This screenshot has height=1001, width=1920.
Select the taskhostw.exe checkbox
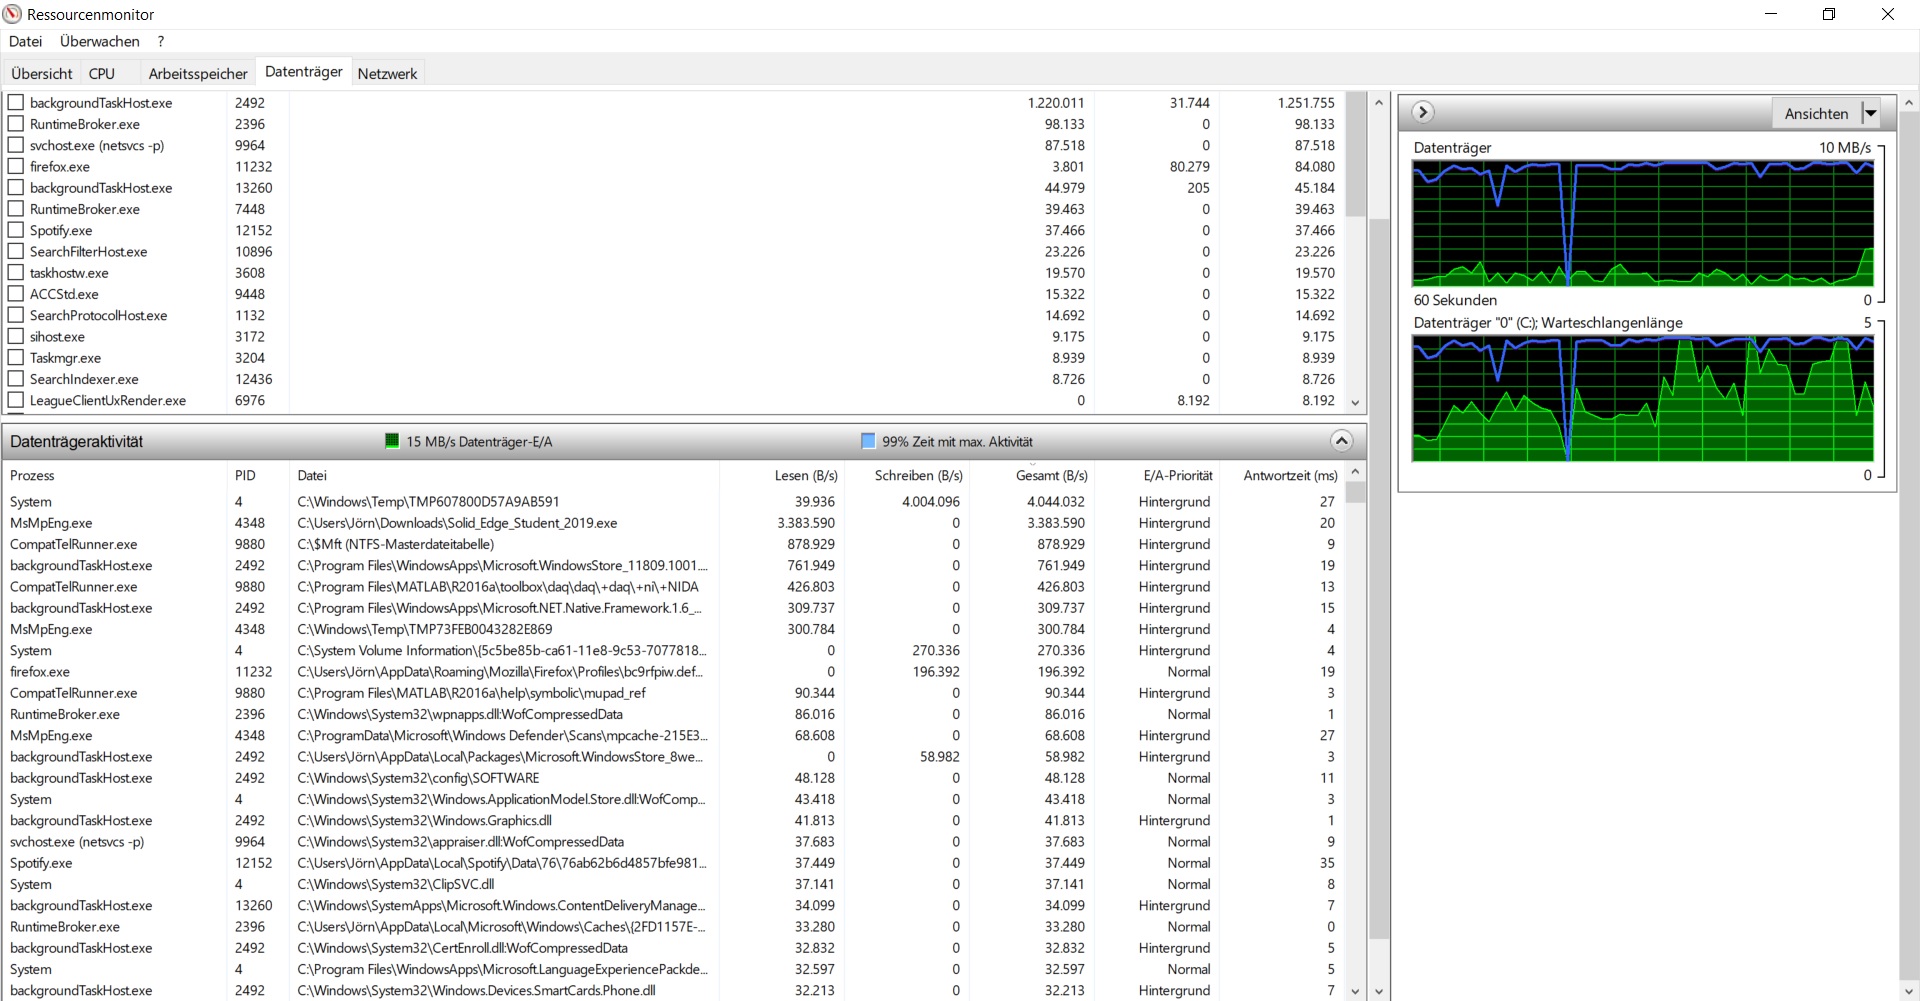coord(16,272)
